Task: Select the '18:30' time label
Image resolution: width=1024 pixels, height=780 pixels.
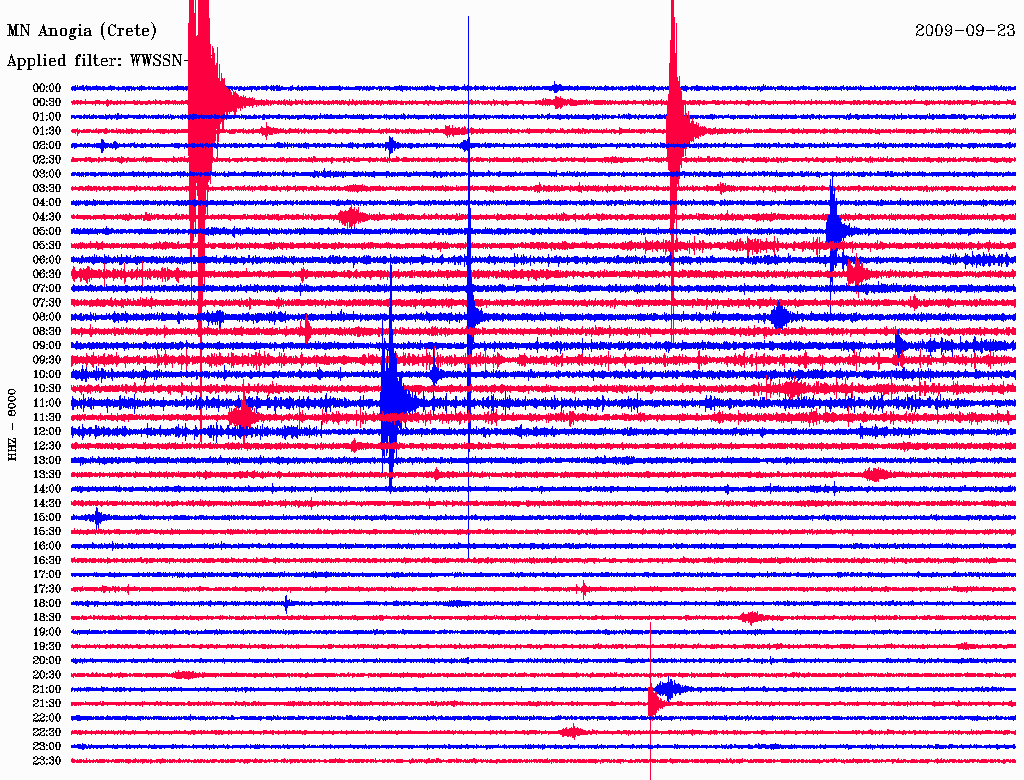Action: click(47, 617)
